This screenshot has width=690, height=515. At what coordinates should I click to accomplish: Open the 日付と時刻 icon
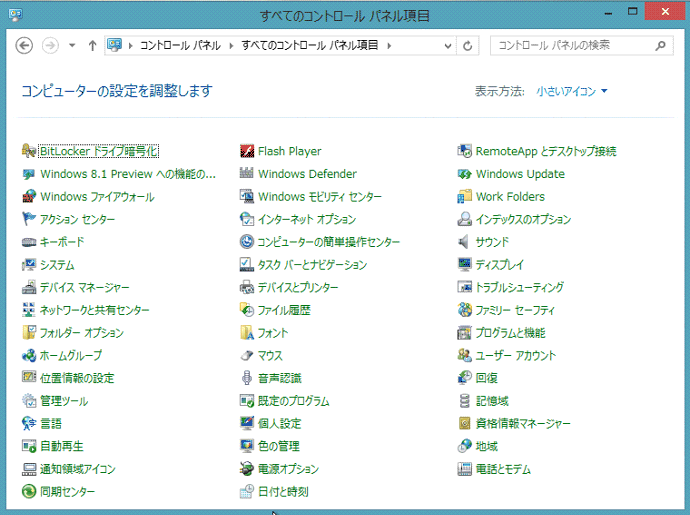[247, 491]
